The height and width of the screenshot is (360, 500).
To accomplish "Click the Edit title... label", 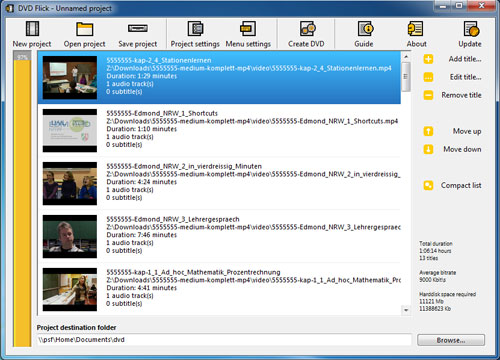I will tap(466, 77).
